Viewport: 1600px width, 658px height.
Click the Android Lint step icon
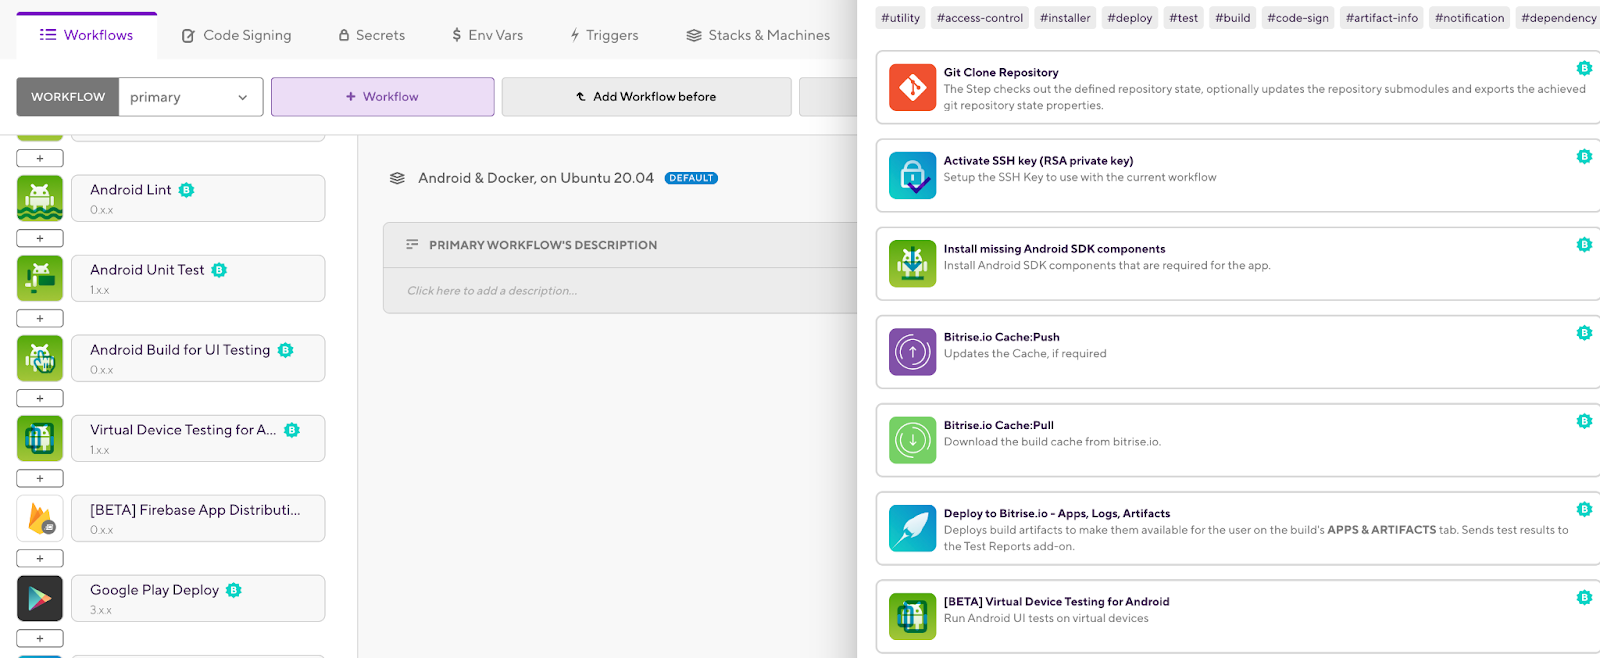pyautogui.click(x=40, y=198)
